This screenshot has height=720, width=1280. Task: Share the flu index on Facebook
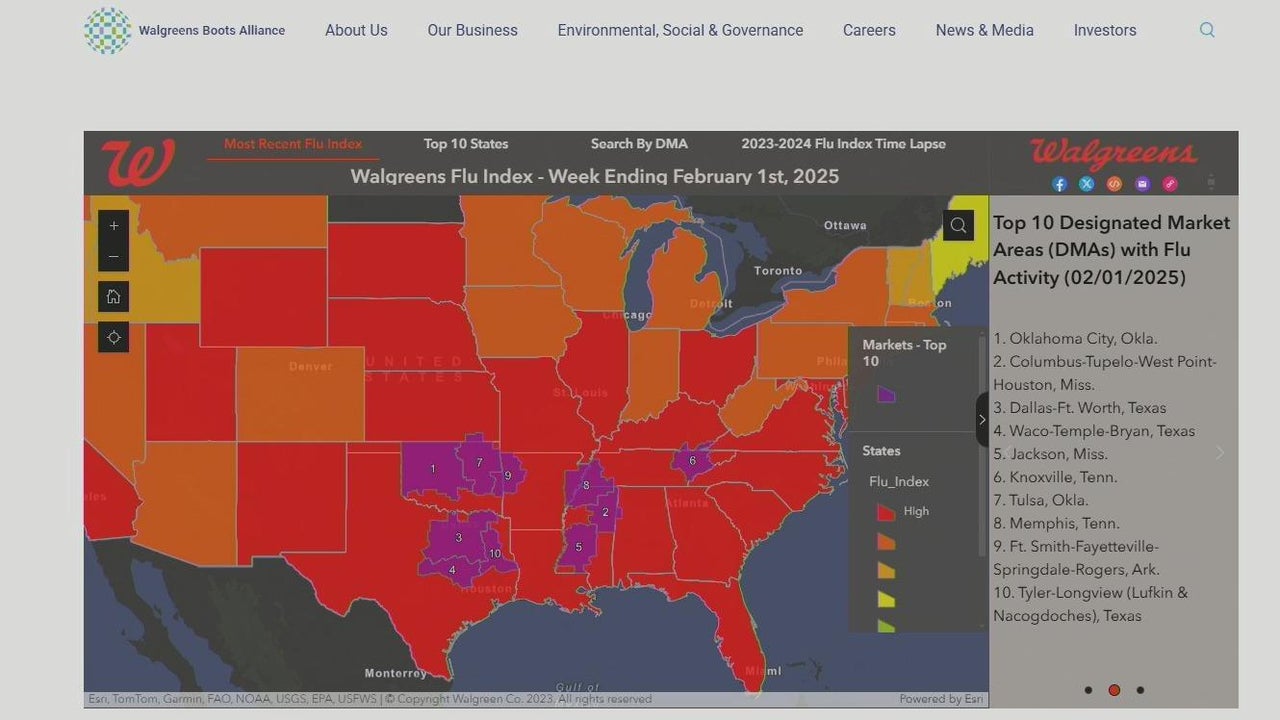pyautogui.click(x=1059, y=184)
